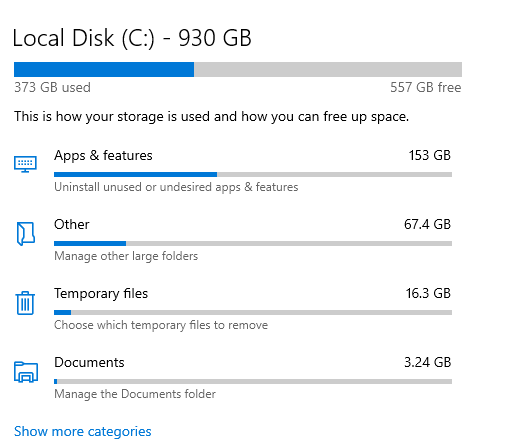The width and height of the screenshot is (512, 448).
Task: Click the Other folder icon
Action: 26,234
